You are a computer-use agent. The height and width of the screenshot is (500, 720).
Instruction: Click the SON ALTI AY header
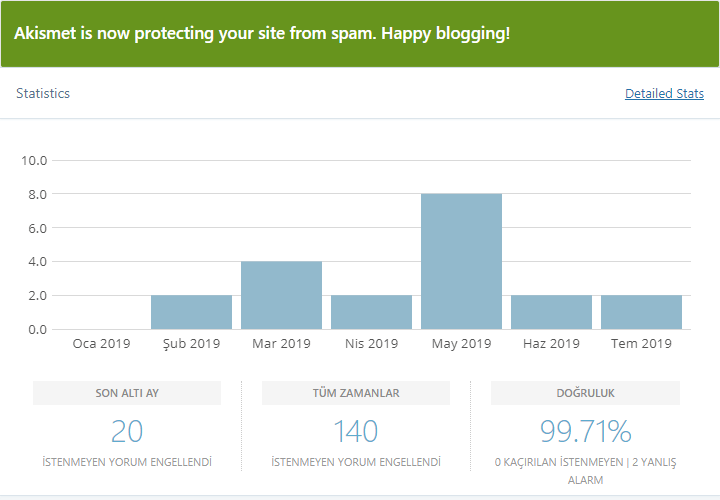127,393
